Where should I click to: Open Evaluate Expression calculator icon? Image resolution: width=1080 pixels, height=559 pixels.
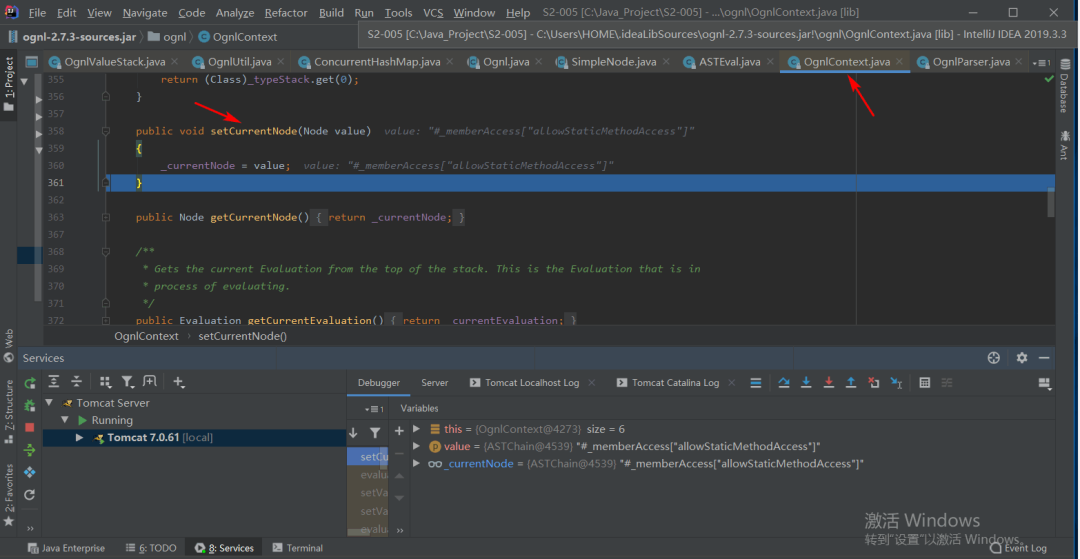[925, 383]
